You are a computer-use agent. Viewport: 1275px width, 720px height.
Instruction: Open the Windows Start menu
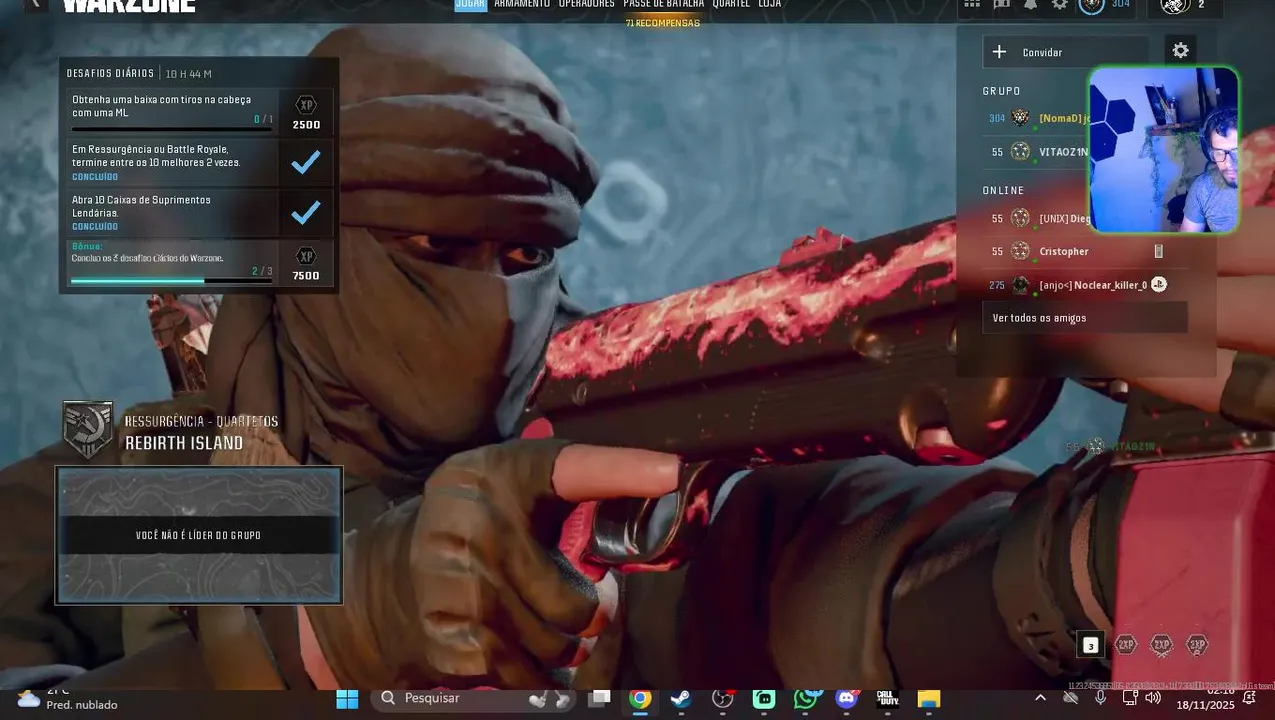pyautogui.click(x=347, y=699)
